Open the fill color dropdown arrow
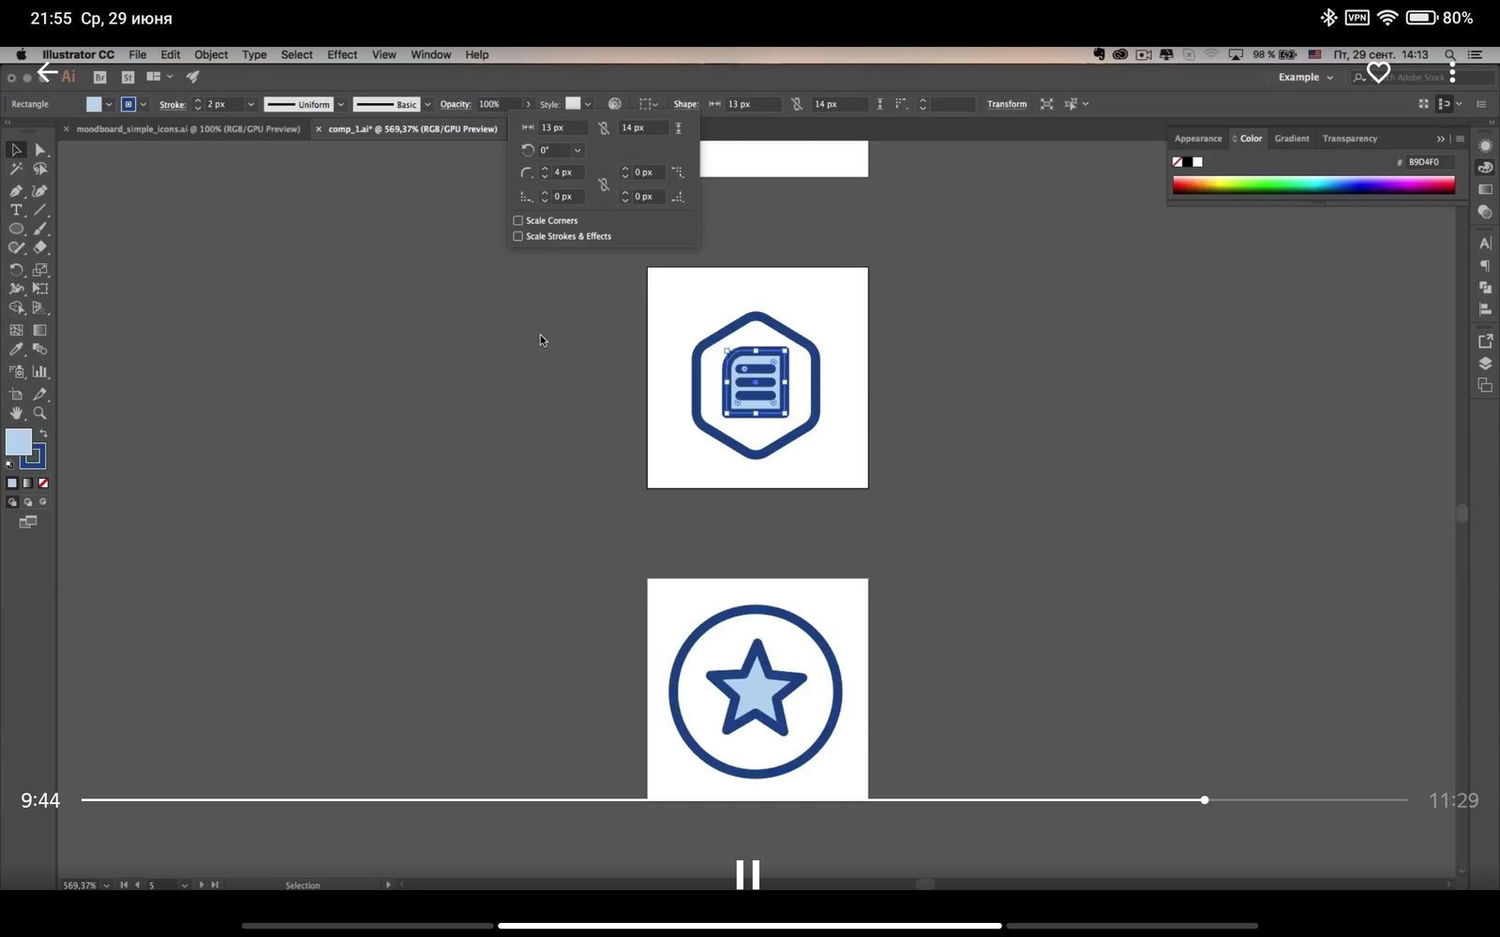 (108, 104)
